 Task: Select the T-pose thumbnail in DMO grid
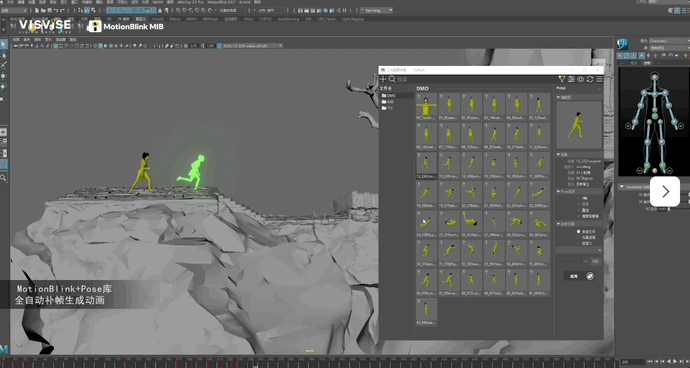(x=426, y=107)
